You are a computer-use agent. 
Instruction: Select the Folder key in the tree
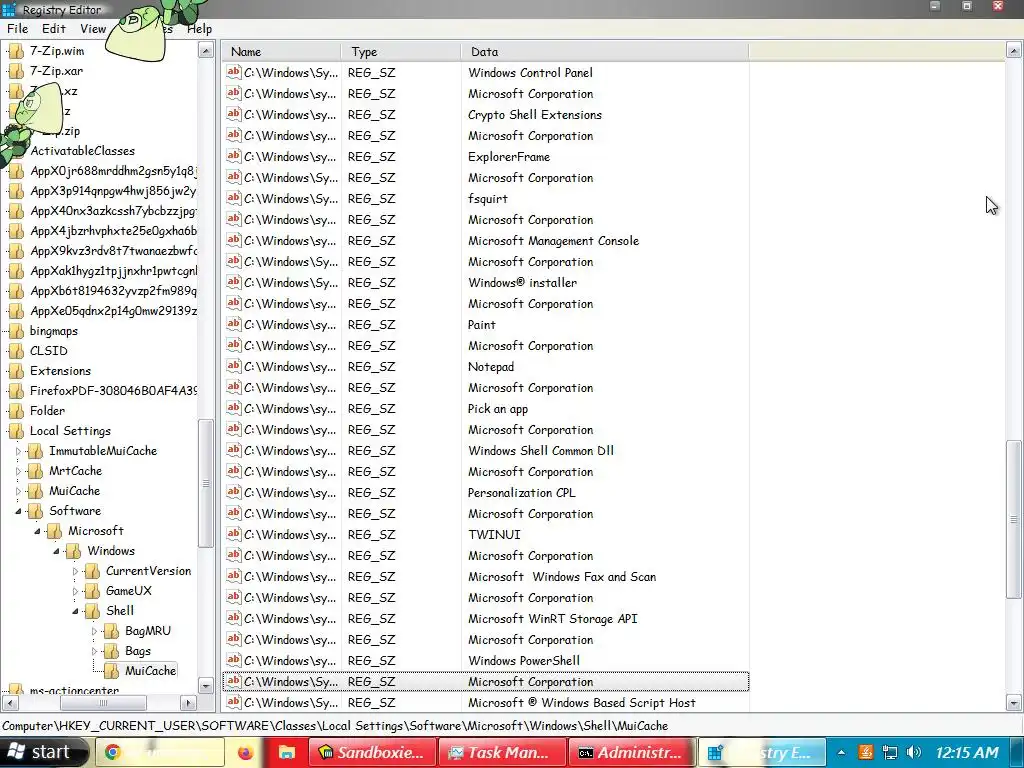pos(47,411)
